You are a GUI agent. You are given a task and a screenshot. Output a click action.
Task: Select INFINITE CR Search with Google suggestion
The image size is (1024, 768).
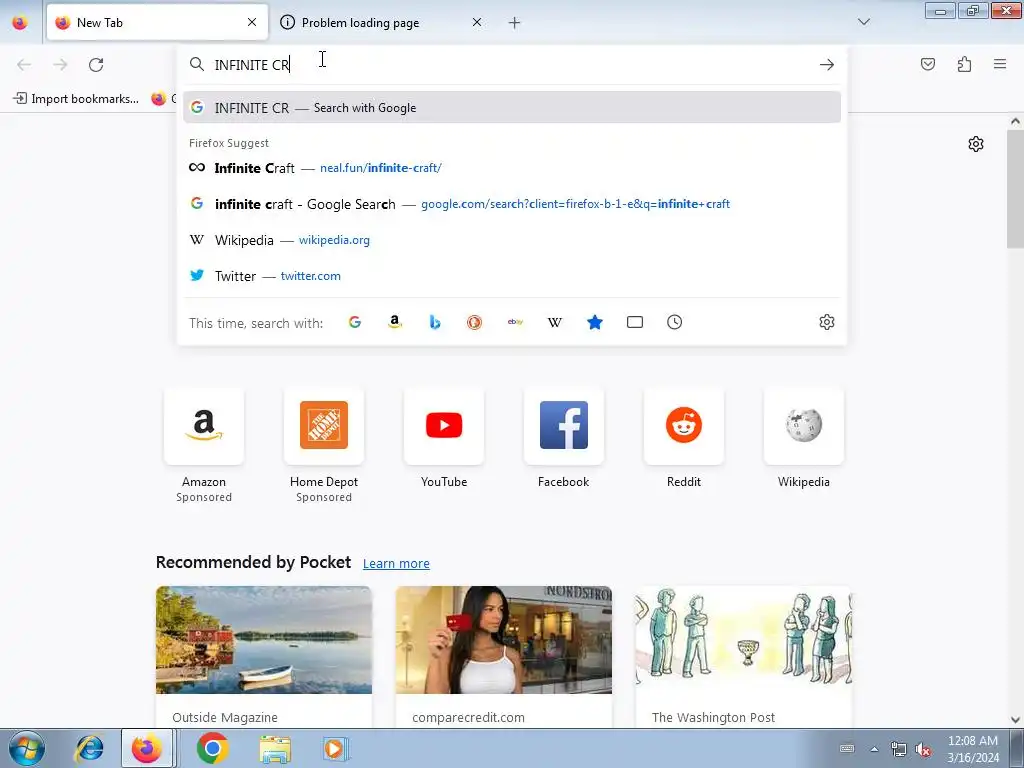click(x=512, y=108)
